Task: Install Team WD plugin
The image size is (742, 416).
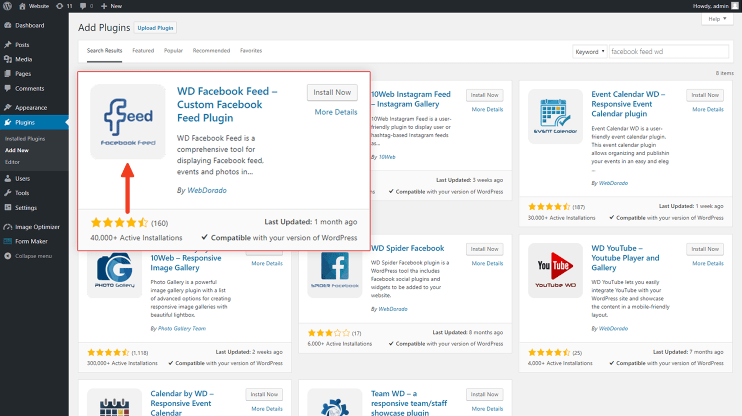Action: coord(485,394)
